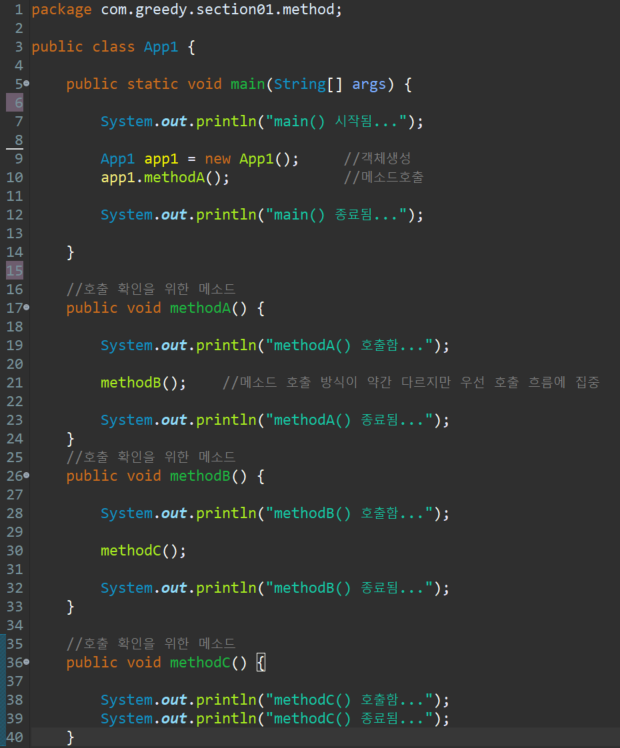Collapse the methodC fold marker
Screen dimensions: 620x748
tap(26, 662)
